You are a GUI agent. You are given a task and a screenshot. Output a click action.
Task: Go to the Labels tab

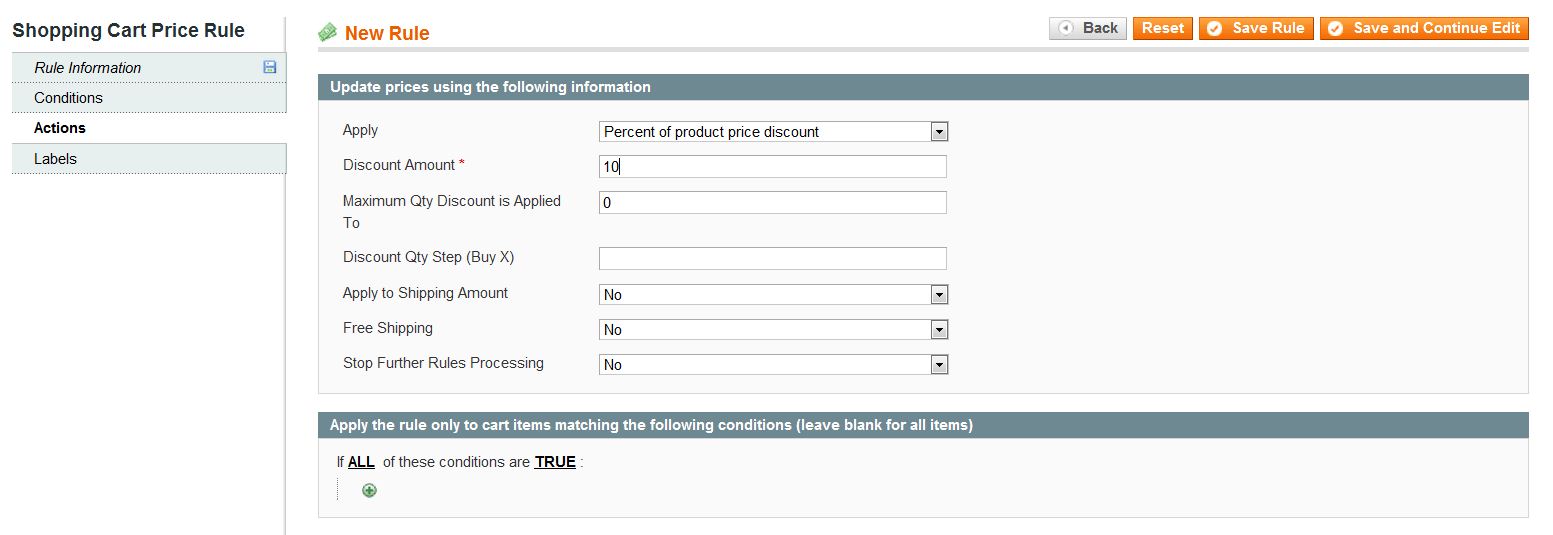55,159
